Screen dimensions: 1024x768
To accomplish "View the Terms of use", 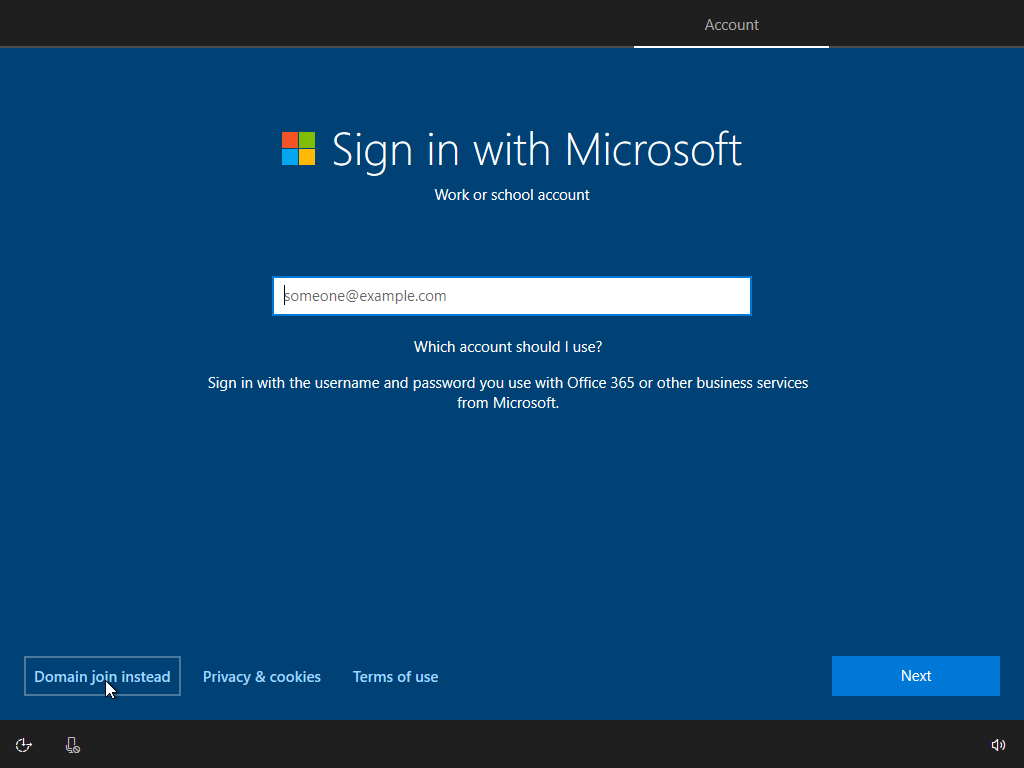I will click(395, 676).
